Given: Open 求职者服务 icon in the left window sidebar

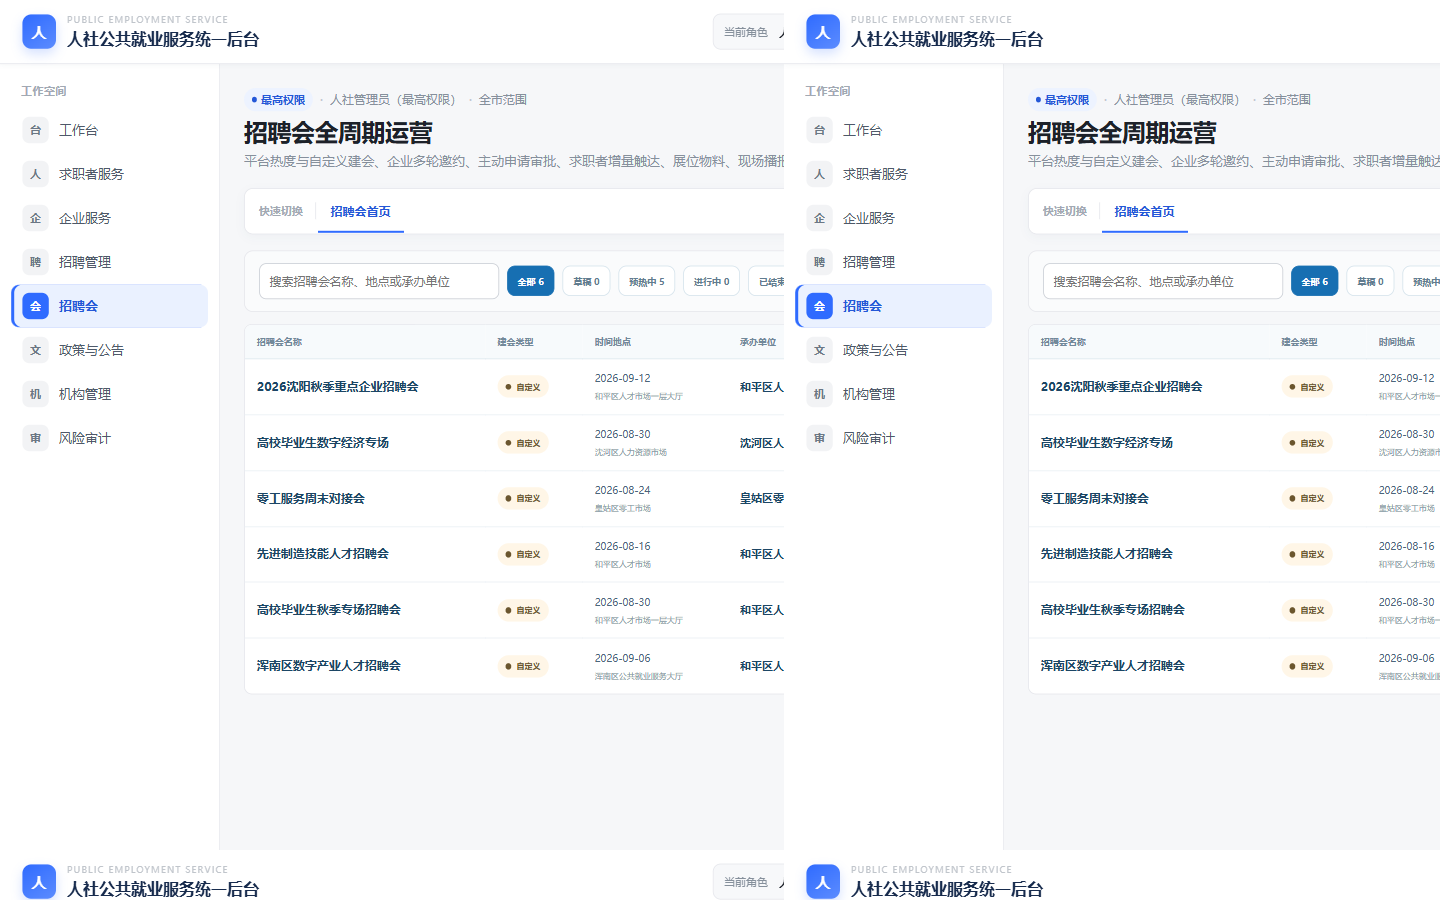Looking at the screenshot, I should pyautogui.click(x=35, y=174).
